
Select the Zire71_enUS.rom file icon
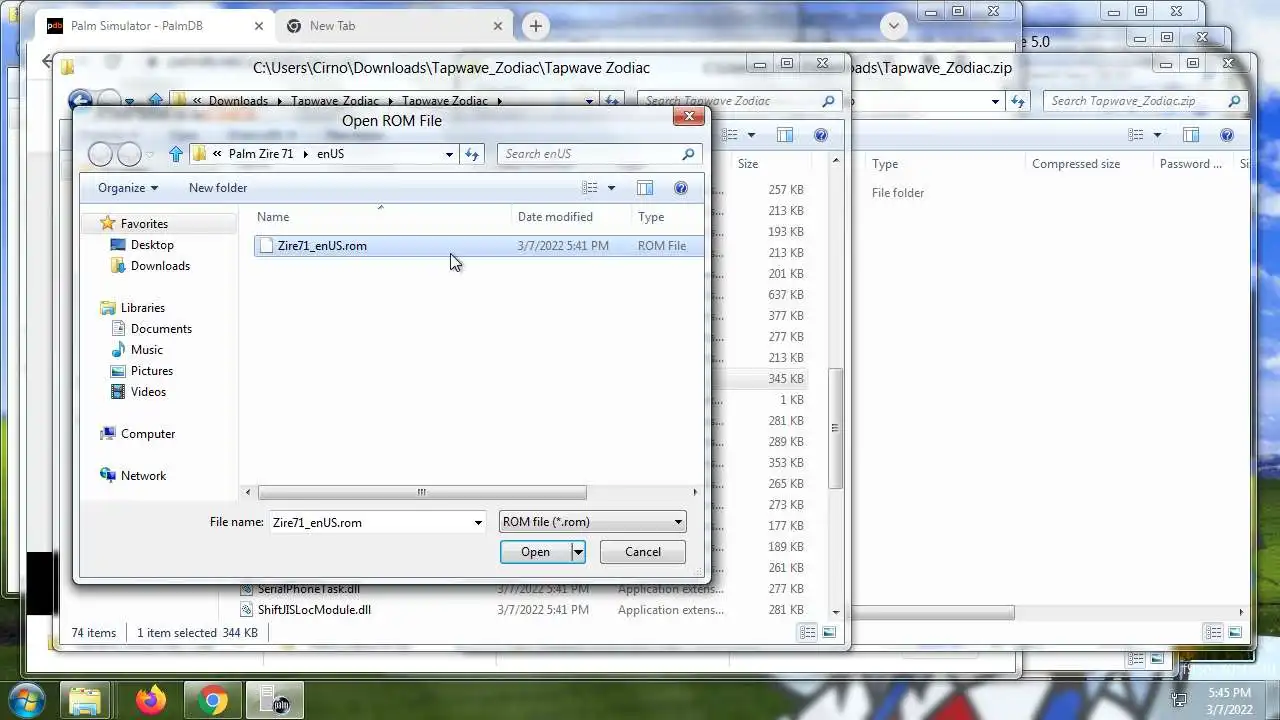tap(265, 245)
